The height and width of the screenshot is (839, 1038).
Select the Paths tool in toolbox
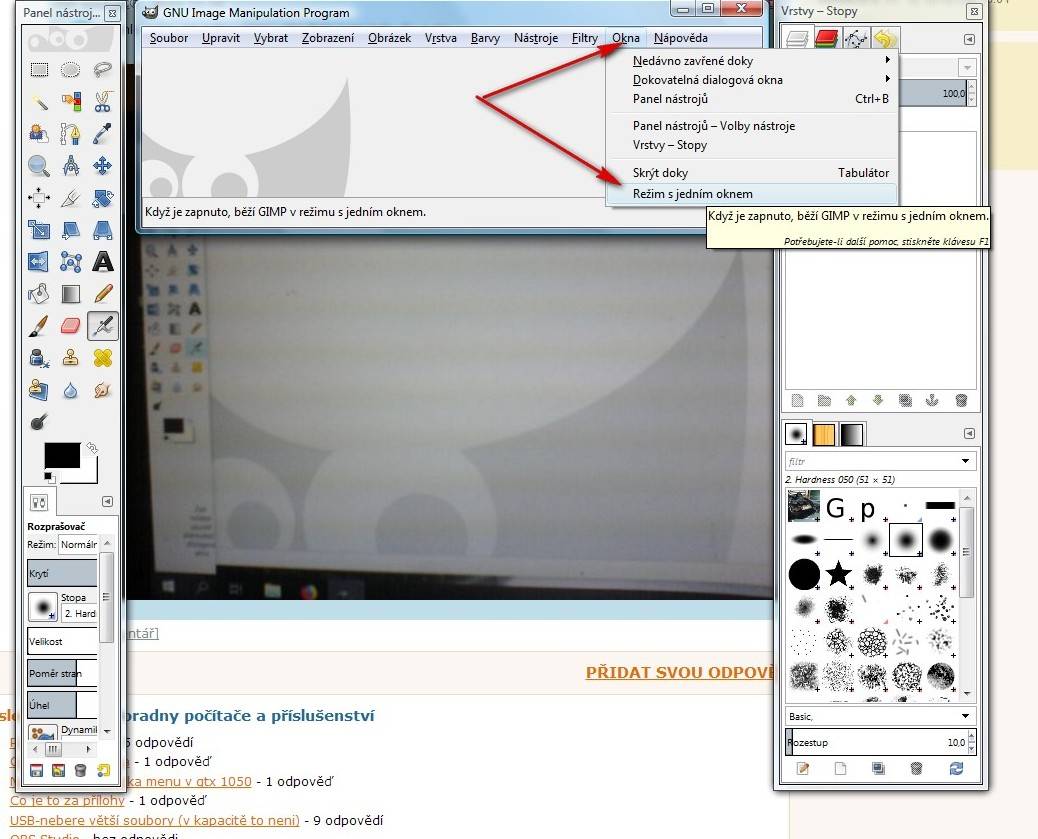pyautogui.click(x=71, y=134)
